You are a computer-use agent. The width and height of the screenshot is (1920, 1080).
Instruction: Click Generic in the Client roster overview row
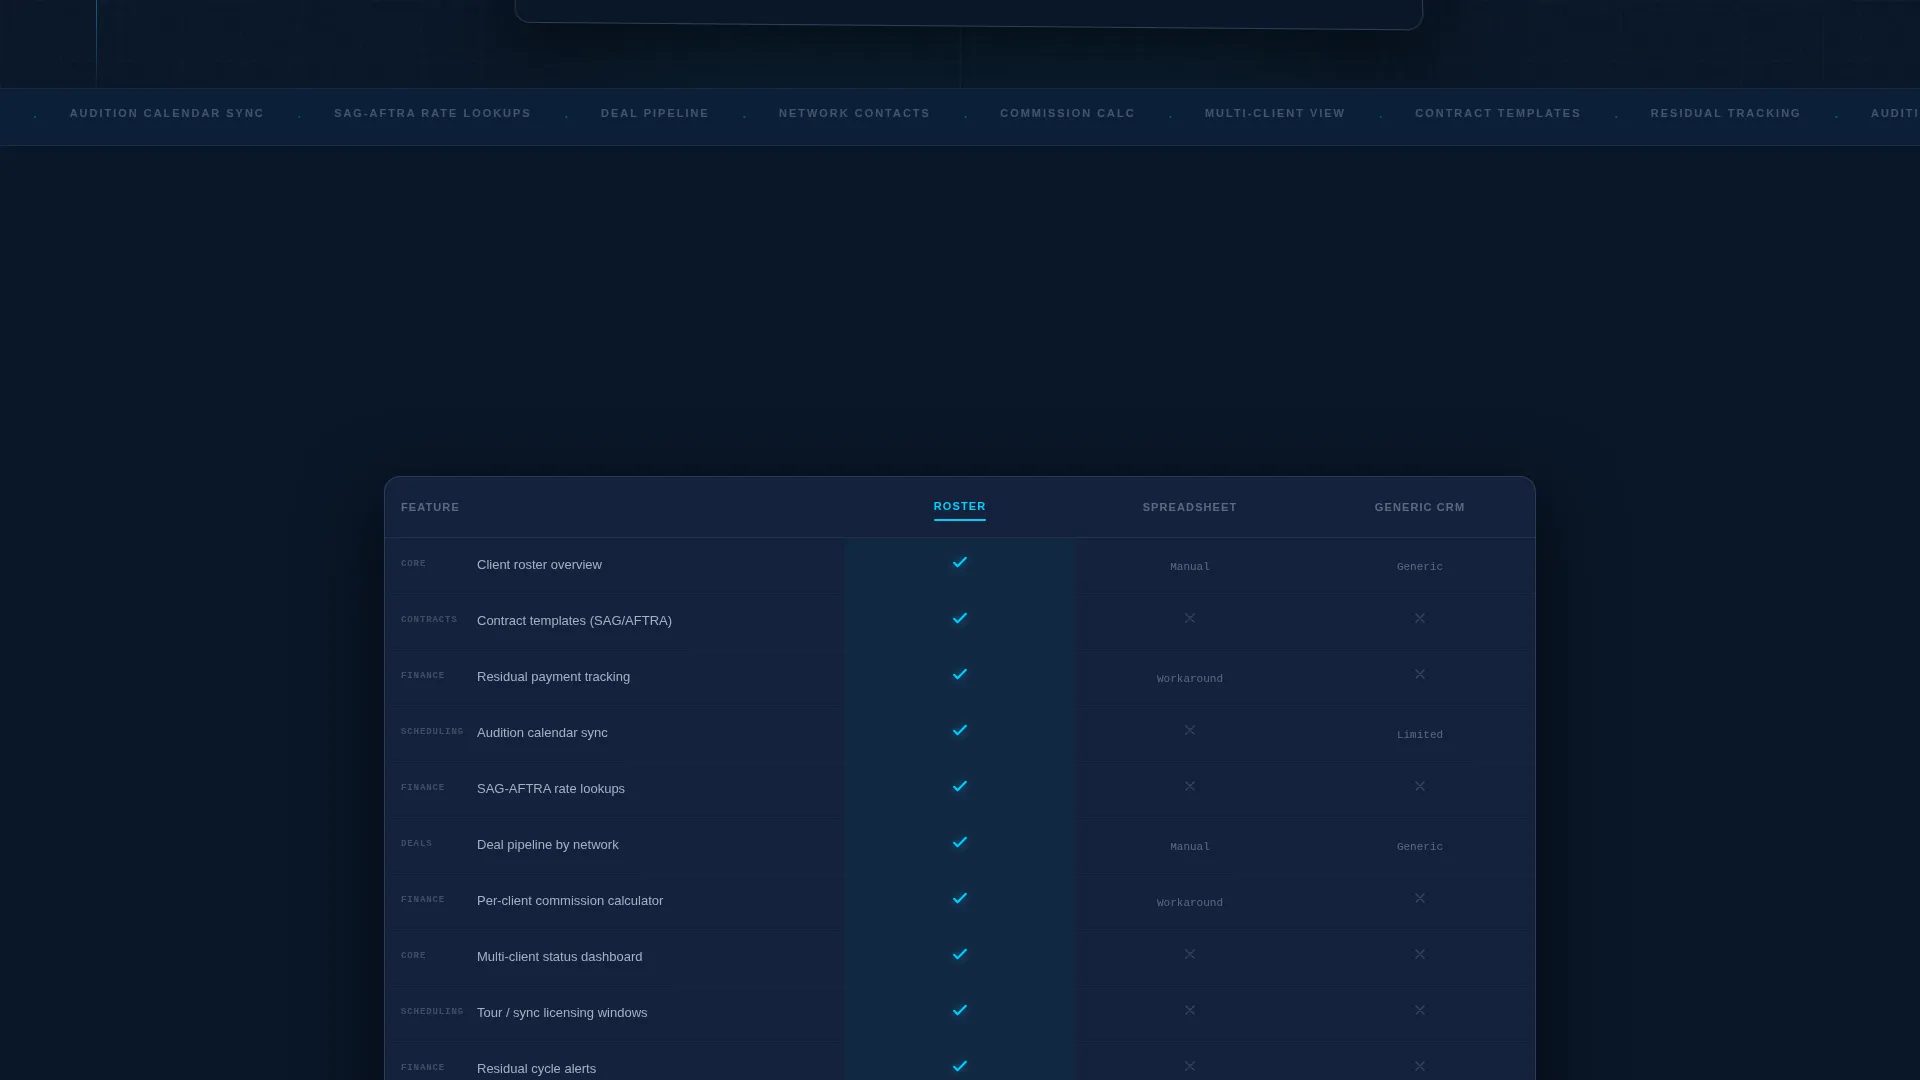click(1420, 567)
